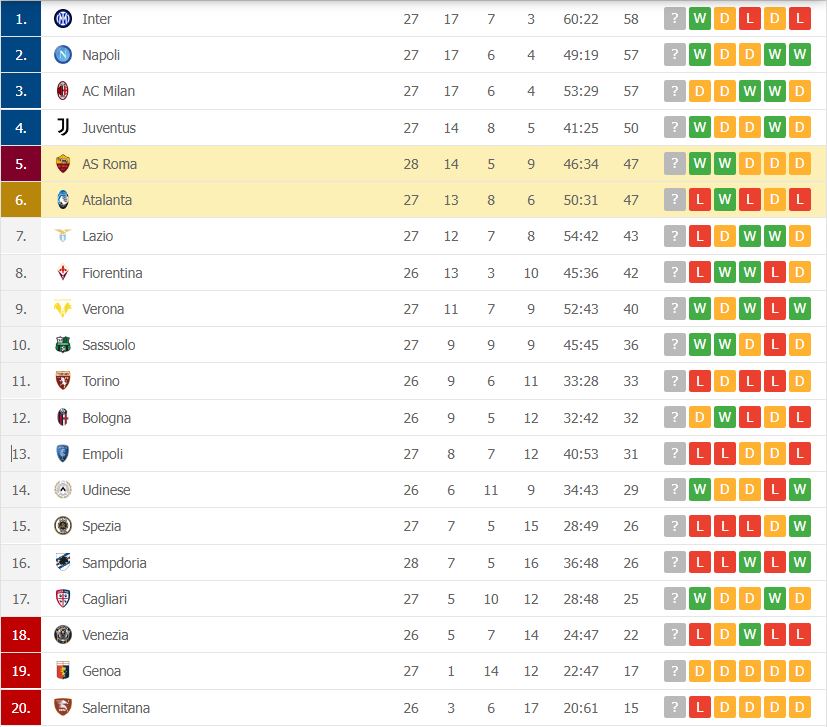Click the Juventus team logo
827x727 pixels.
[63, 127]
